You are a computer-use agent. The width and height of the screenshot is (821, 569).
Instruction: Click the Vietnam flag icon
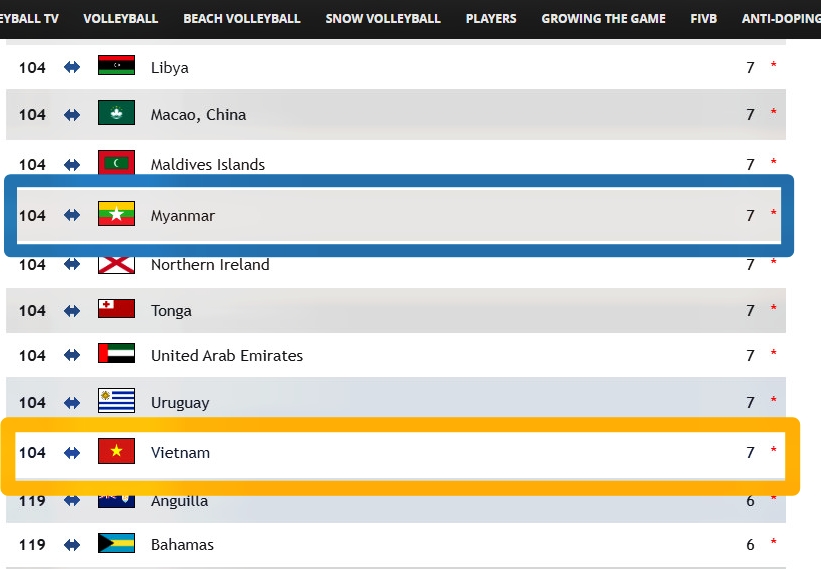(116, 451)
